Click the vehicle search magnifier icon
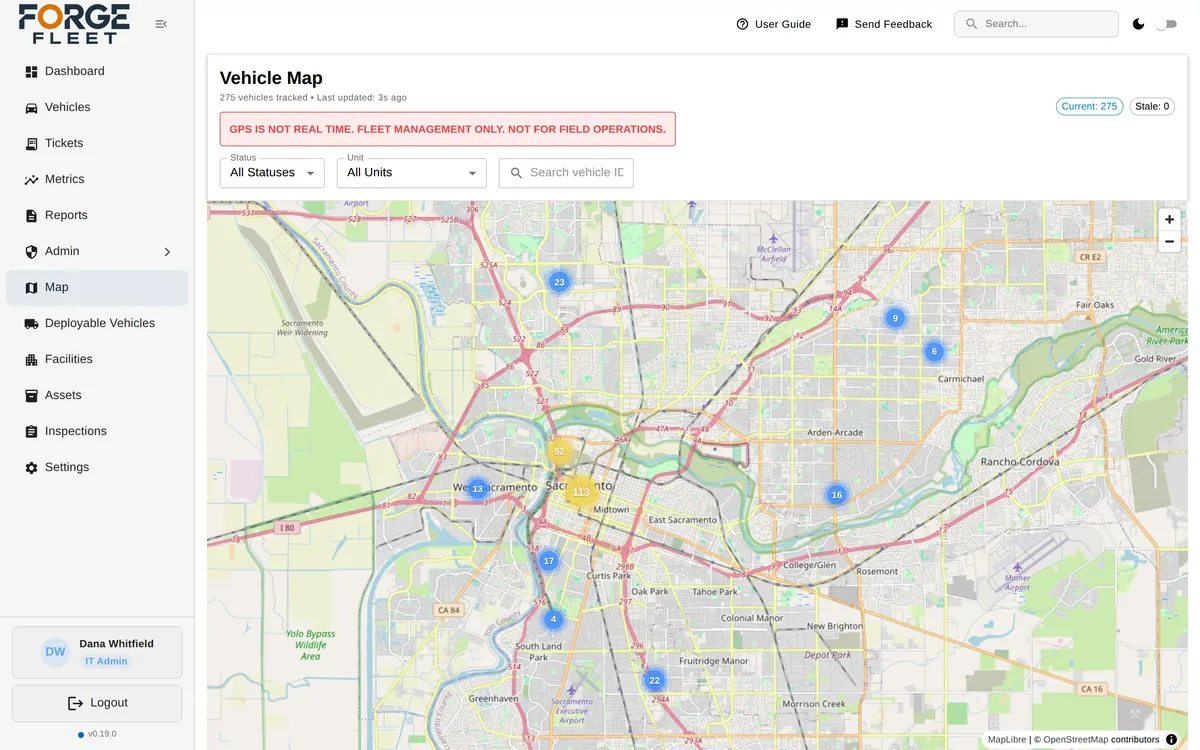Image resolution: width=1200 pixels, height=750 pixels. [517, 173]
